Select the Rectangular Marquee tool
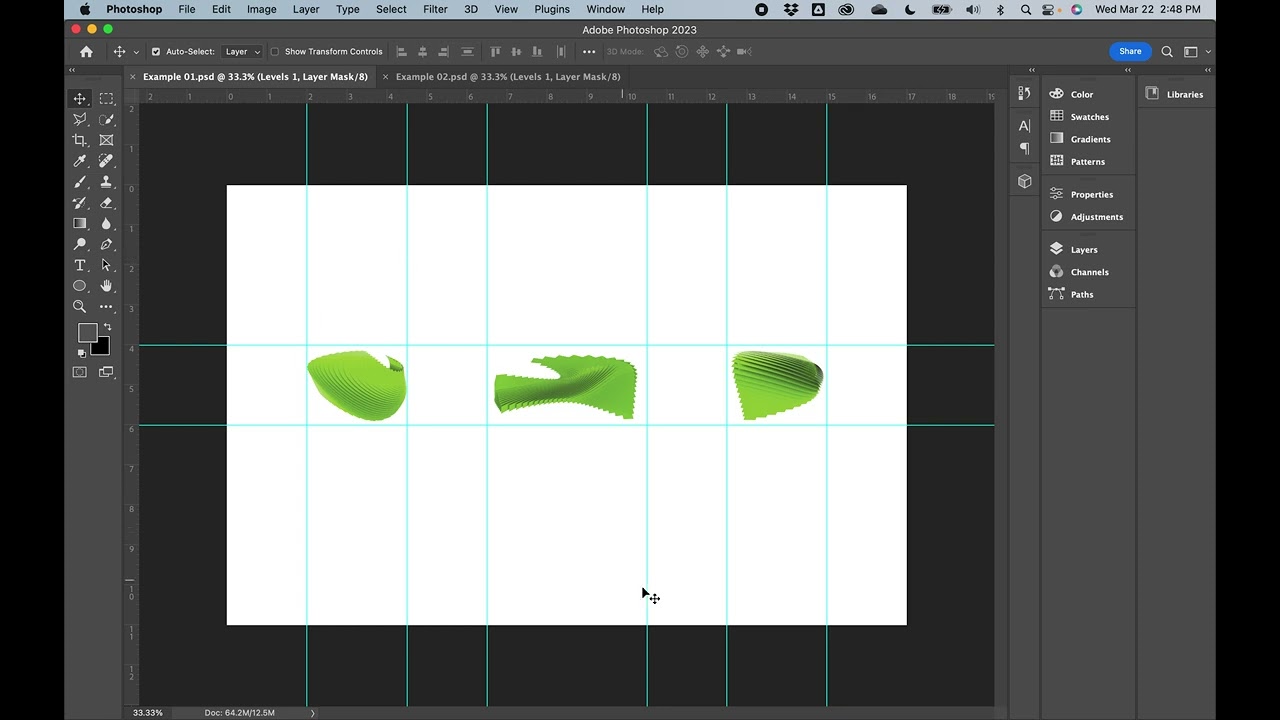Screen dimensions: 1280x720 point(106,98)
